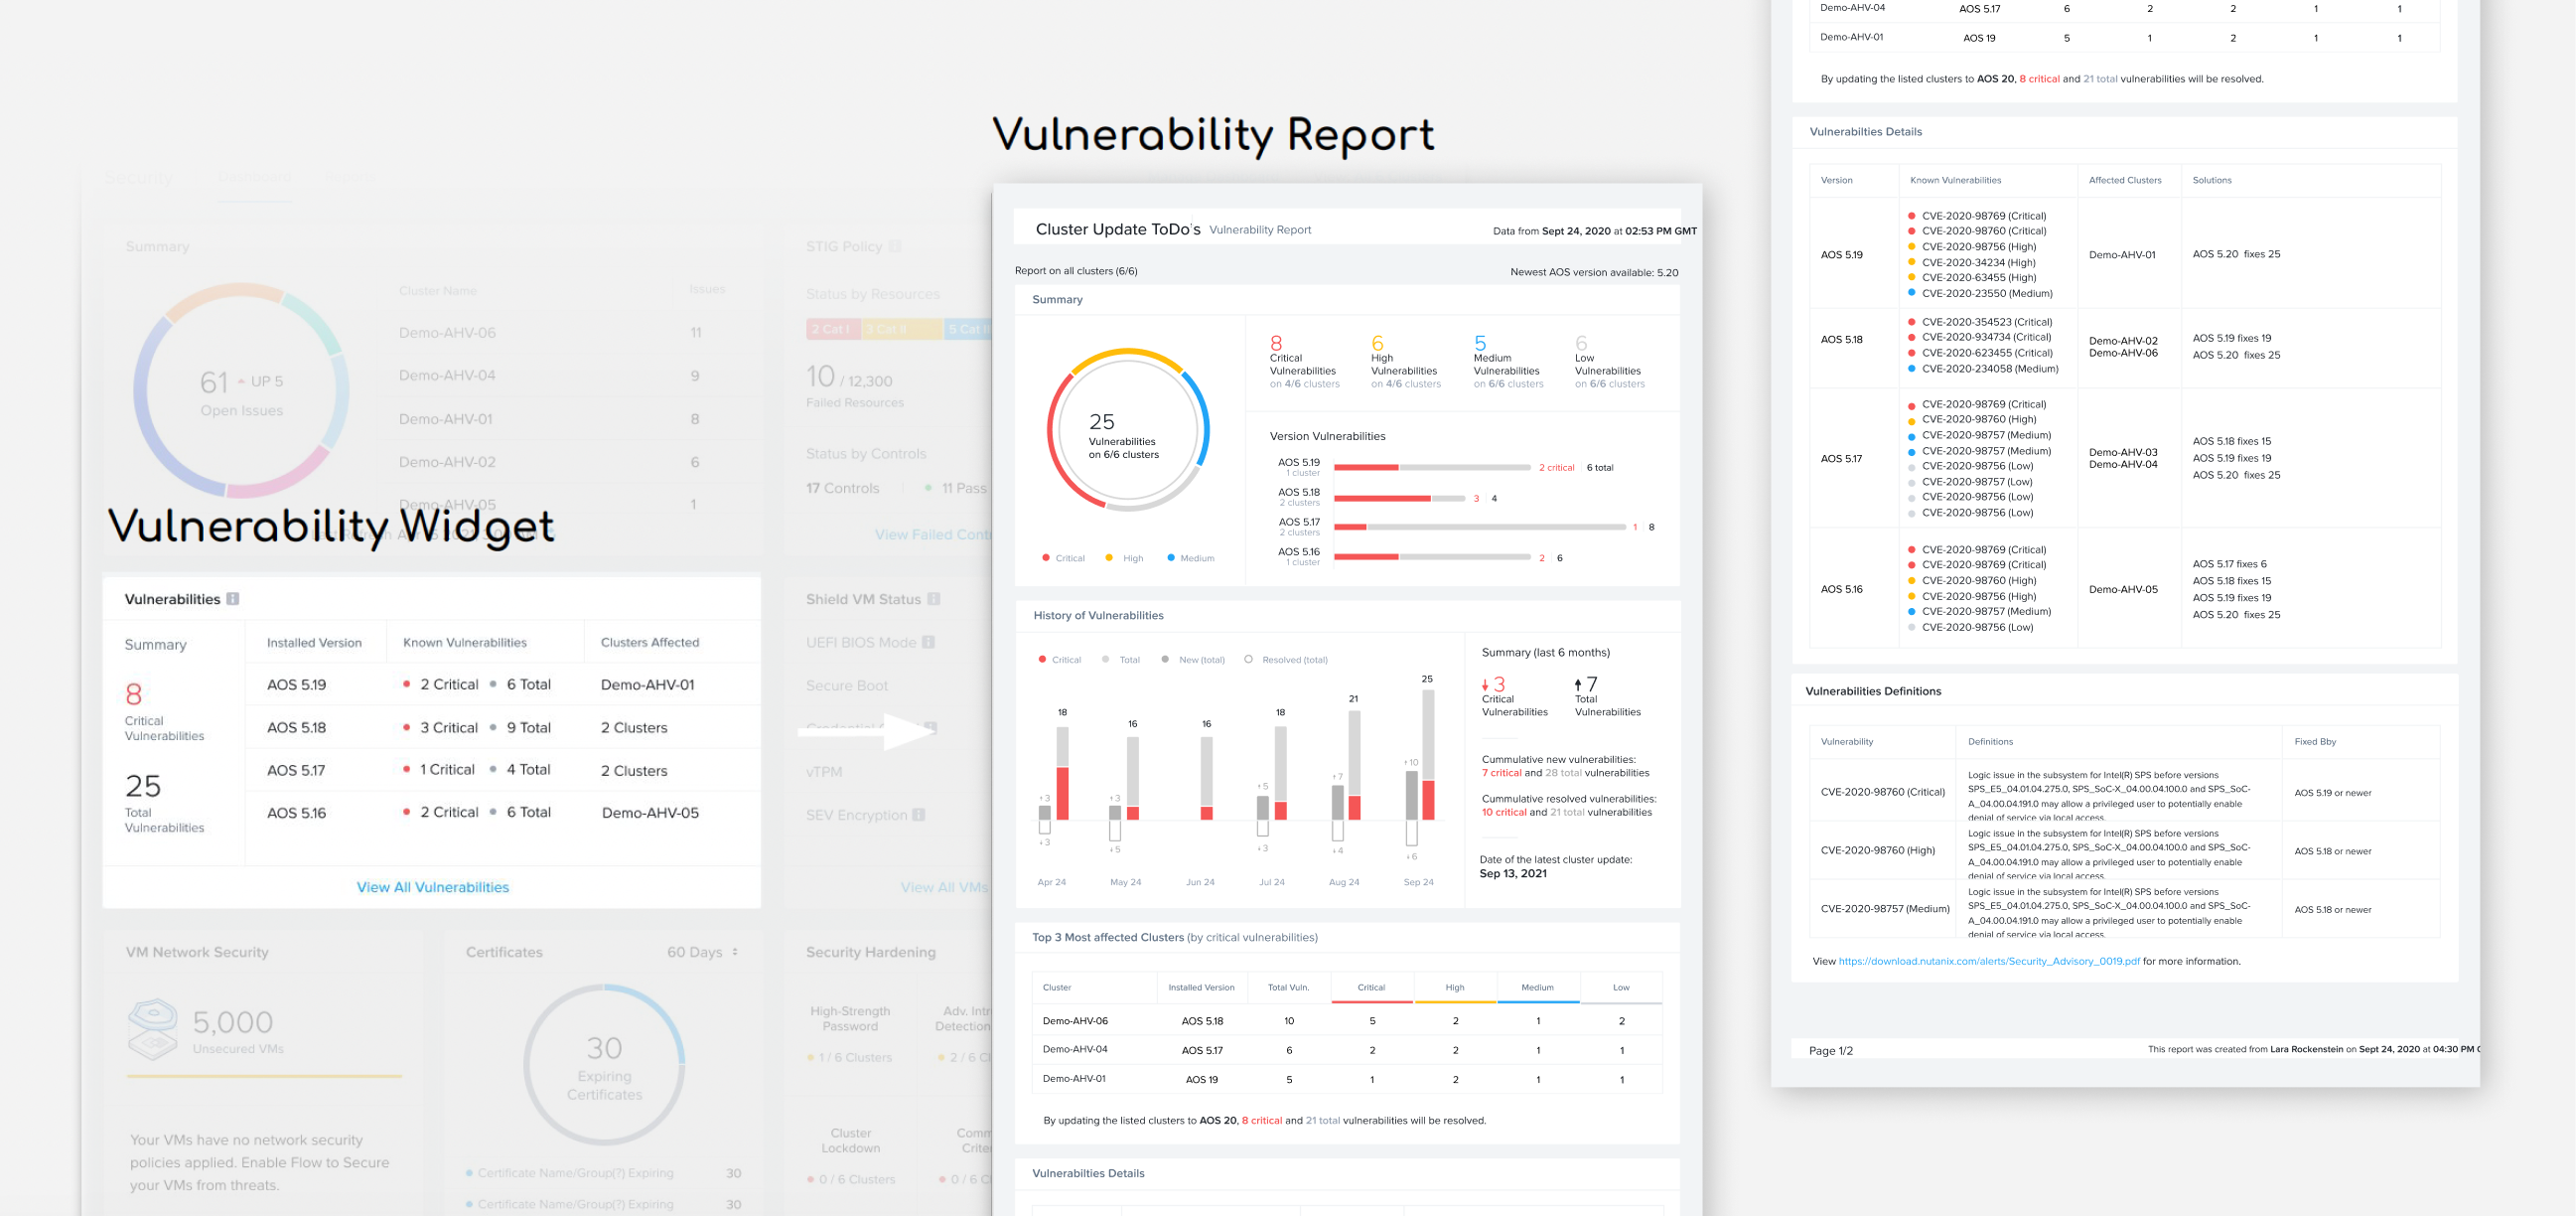Toggle the Resolved (total) legend circle
The height and width of the screenshot is (1216, 2576).
1249,659
